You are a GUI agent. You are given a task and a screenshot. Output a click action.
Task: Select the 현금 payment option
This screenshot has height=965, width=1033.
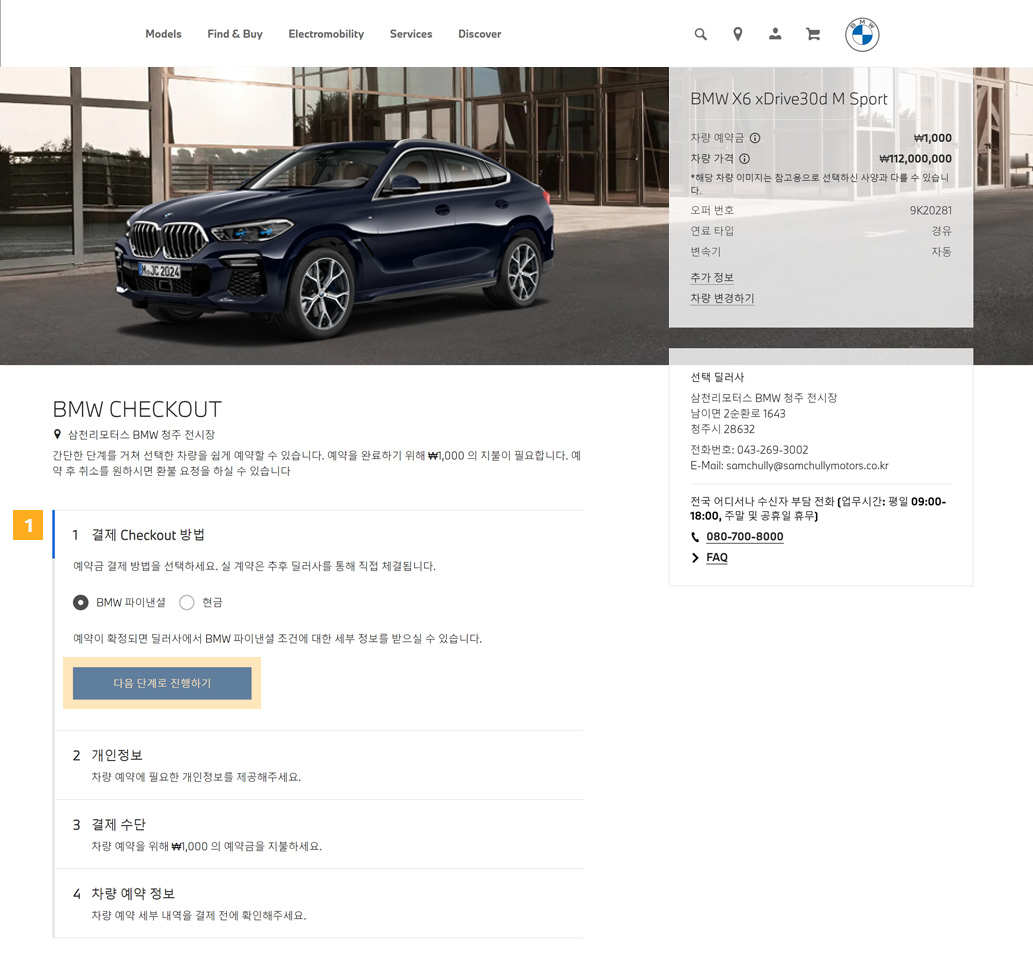[187, 602]
